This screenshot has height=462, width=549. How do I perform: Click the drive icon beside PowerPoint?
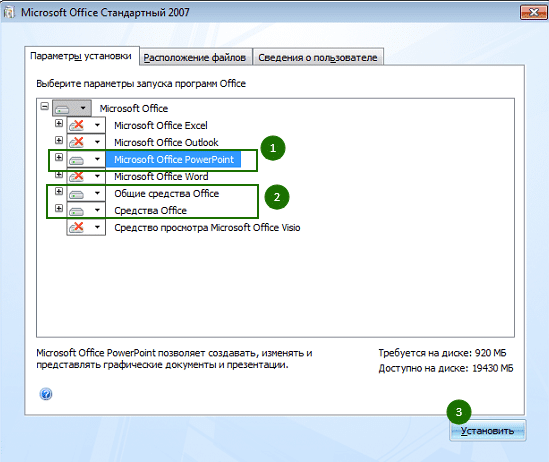pos(77,160)
